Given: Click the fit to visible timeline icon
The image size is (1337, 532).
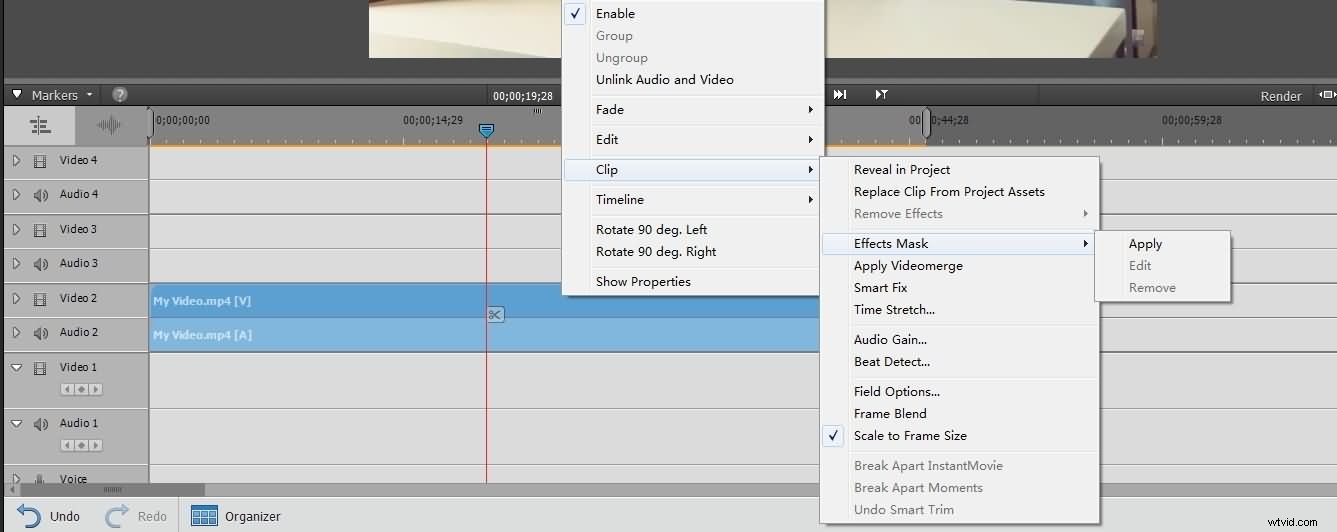Looking at the screenshot, I should click(x=1327, y=95).
